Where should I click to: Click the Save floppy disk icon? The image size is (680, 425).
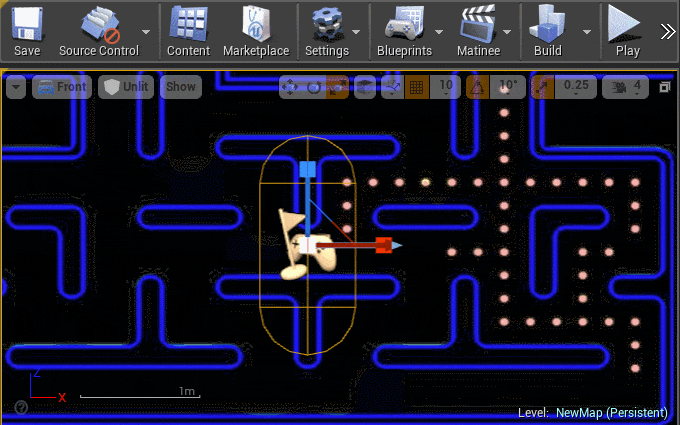27,23
